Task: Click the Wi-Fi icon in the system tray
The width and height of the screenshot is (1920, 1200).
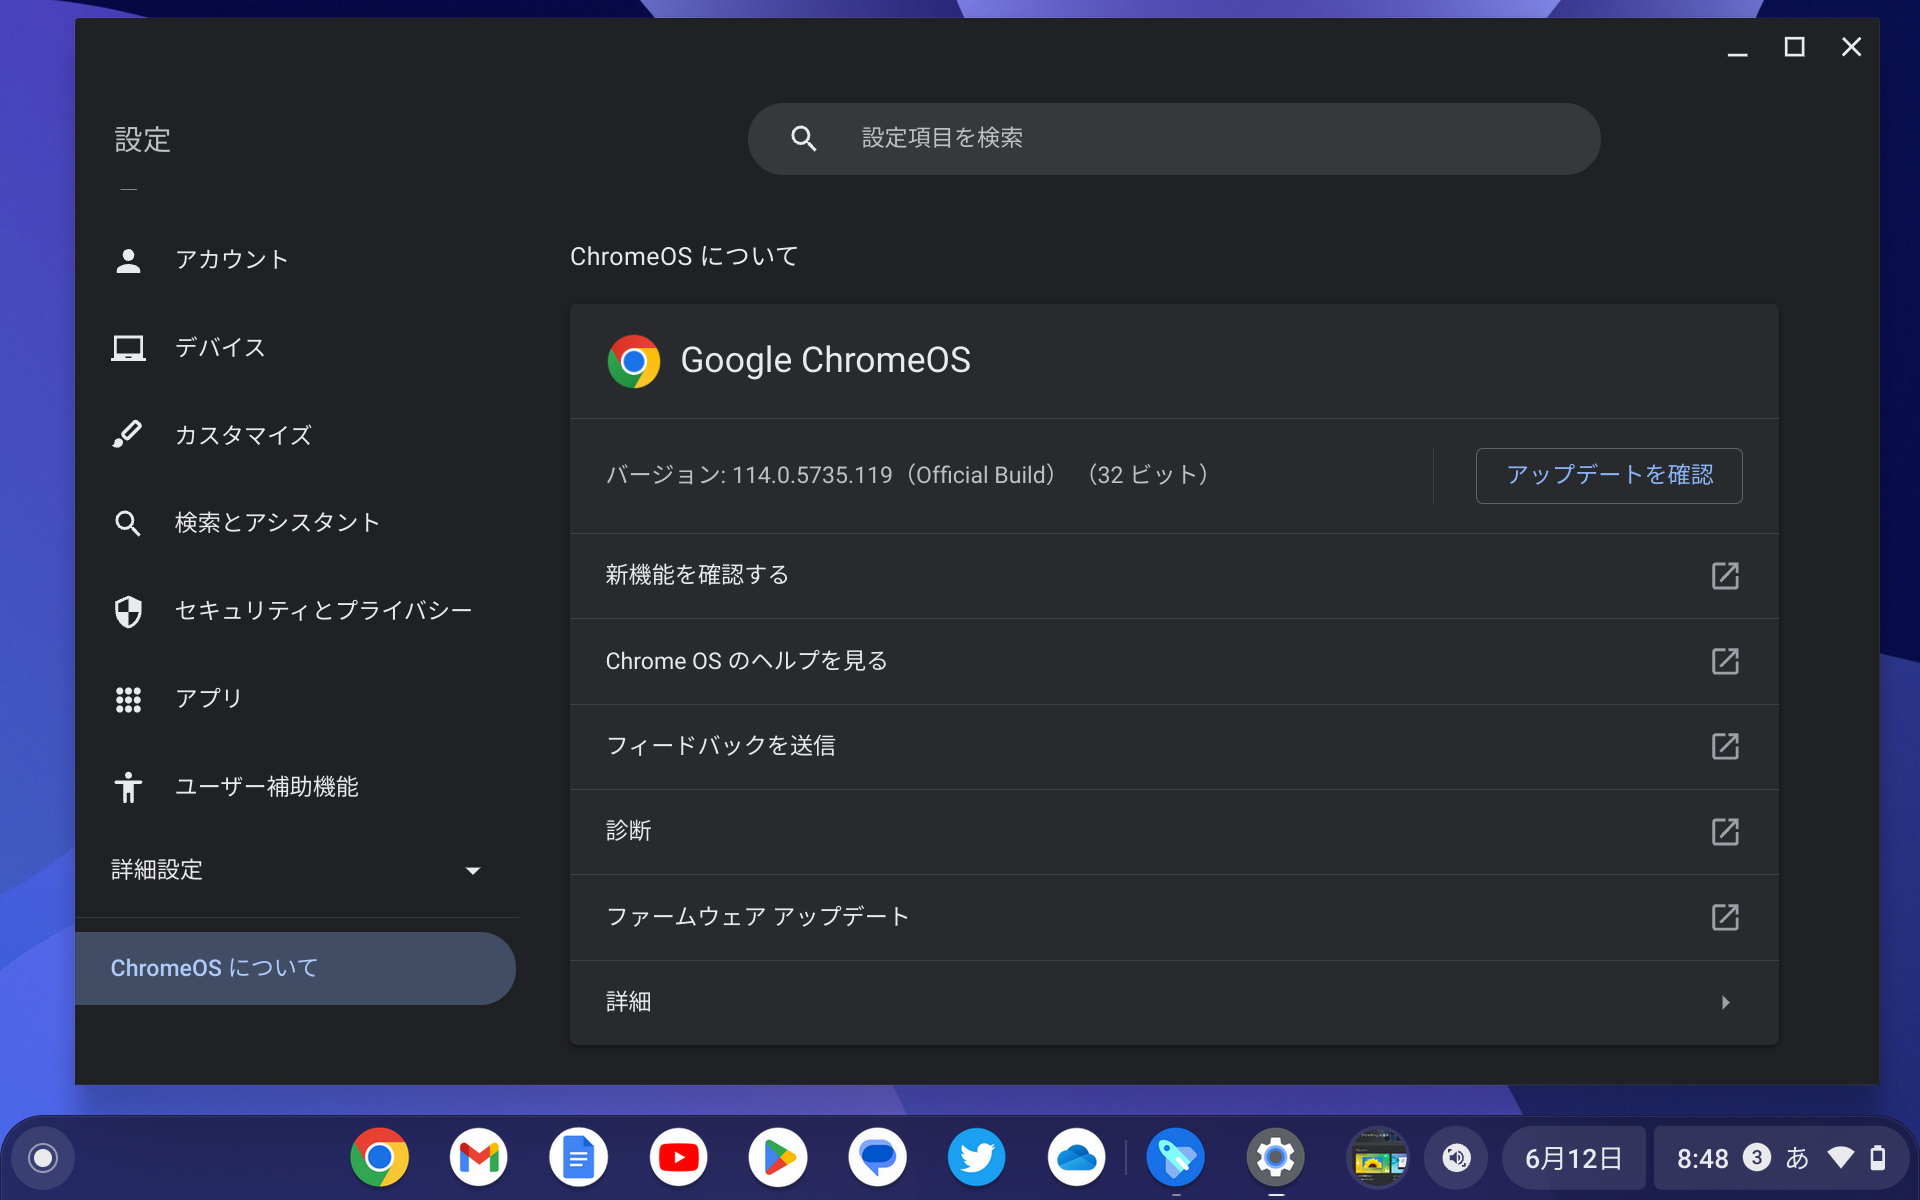Action: (x=1840, y=1157)
